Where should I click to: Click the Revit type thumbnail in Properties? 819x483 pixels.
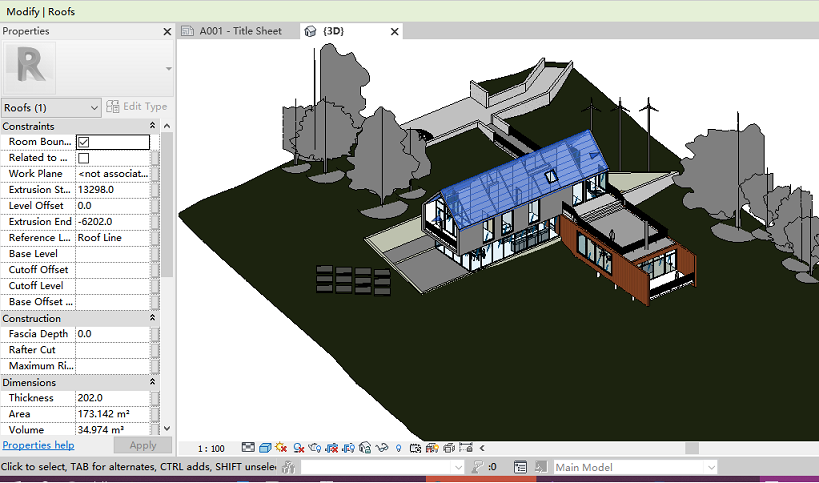tap(31, 68)
